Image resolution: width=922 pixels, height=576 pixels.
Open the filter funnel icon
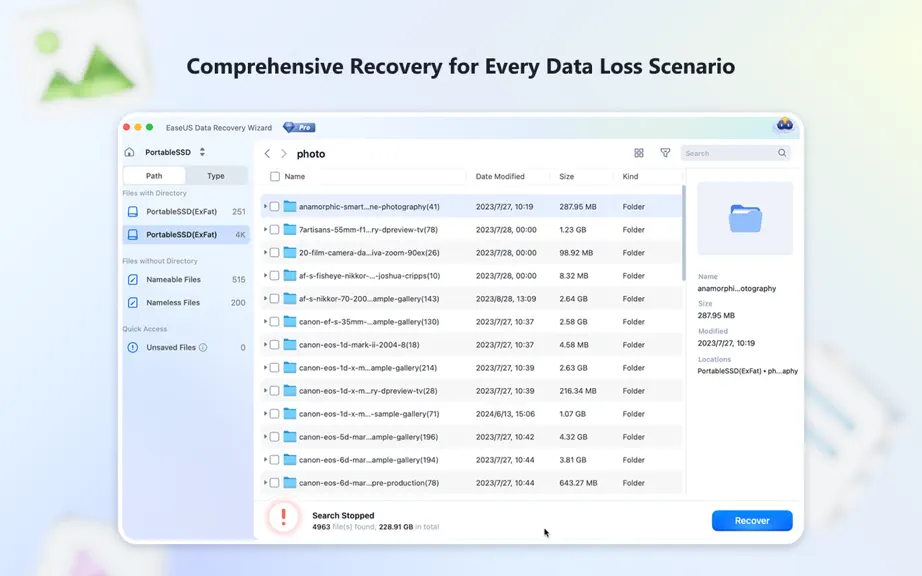click(665, 153)
